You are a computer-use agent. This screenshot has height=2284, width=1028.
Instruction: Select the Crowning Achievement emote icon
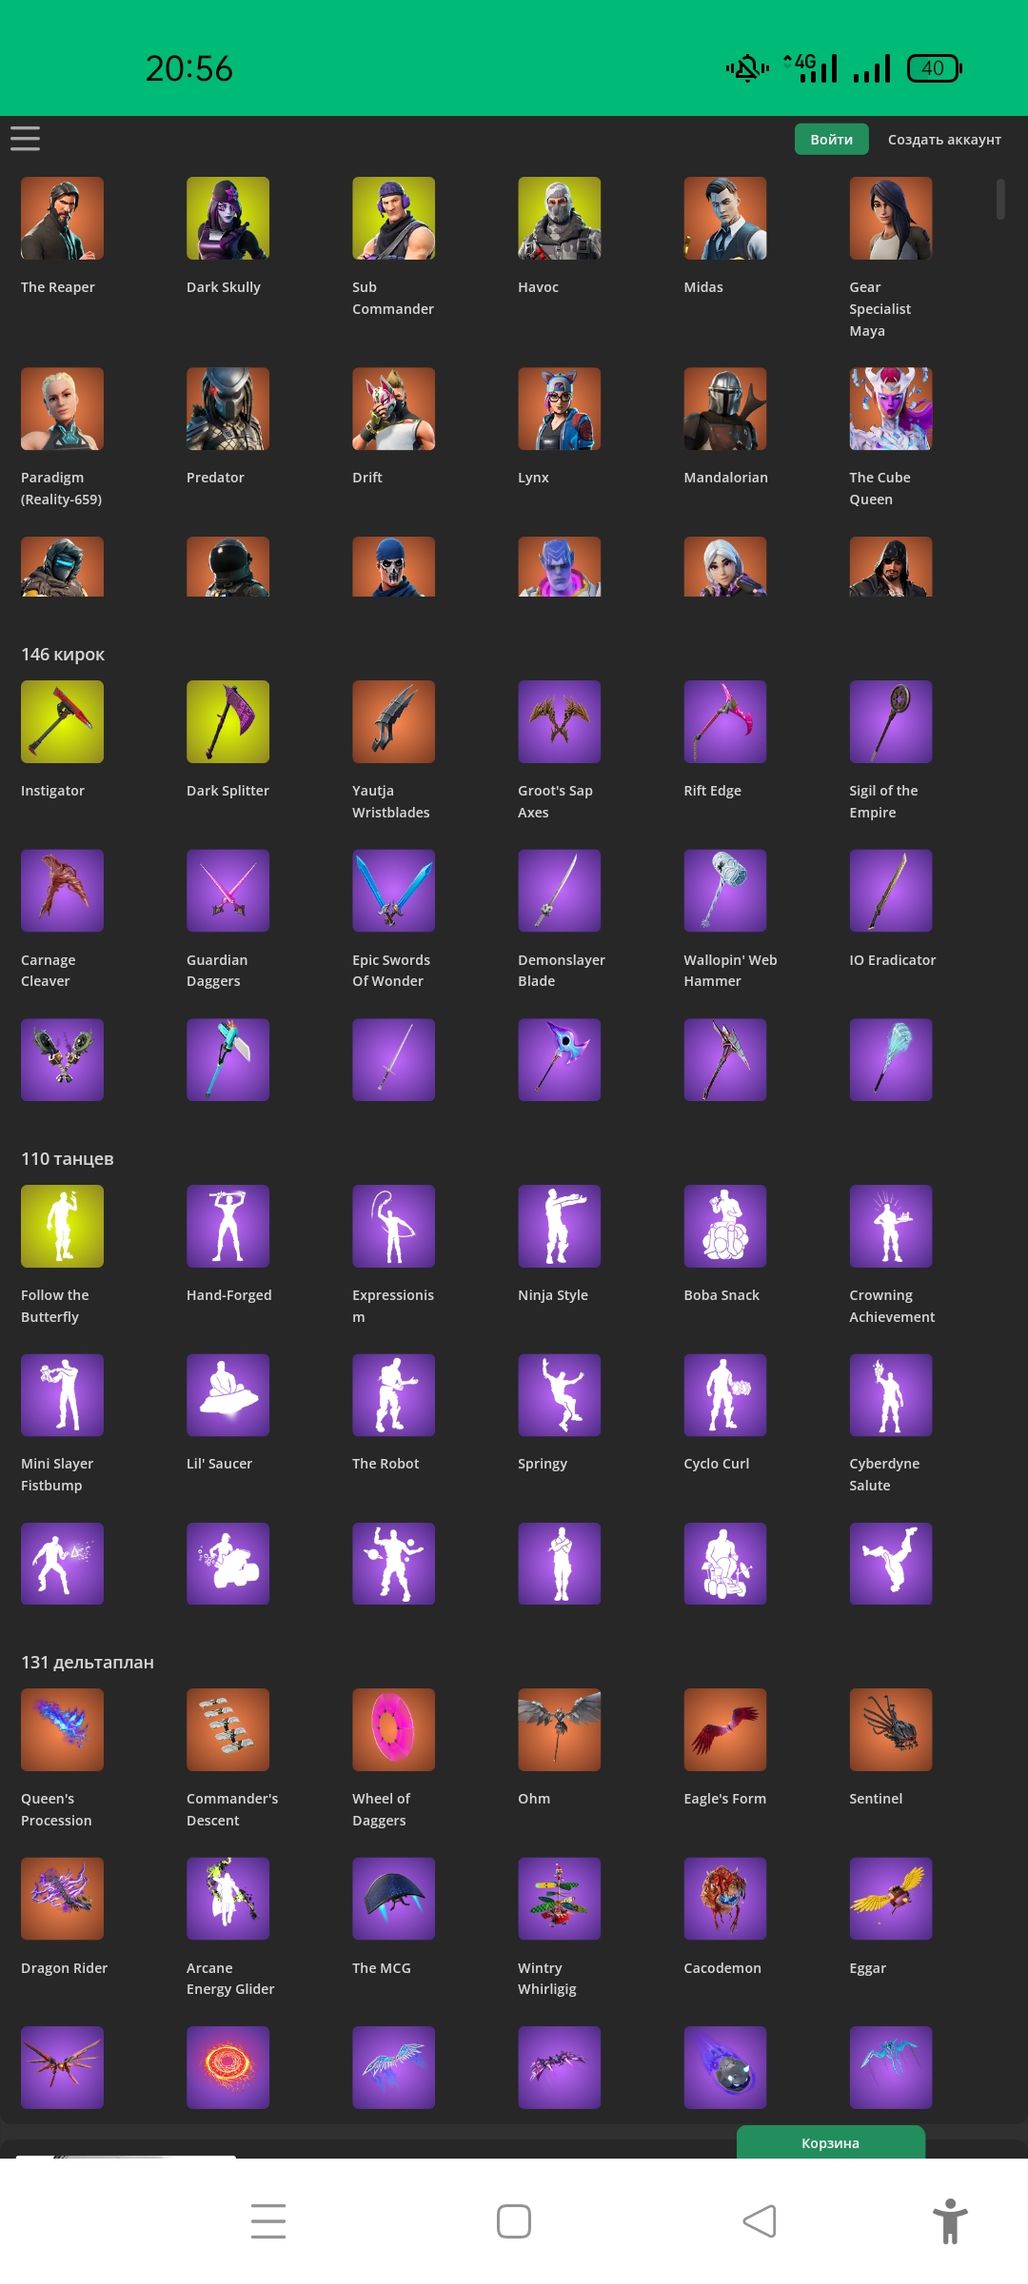click(x=891, y=1226)
